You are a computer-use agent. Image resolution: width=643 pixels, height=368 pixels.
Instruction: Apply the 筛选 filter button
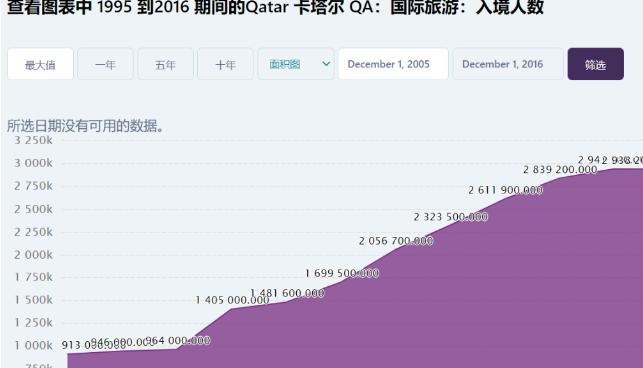click(595, 64)
